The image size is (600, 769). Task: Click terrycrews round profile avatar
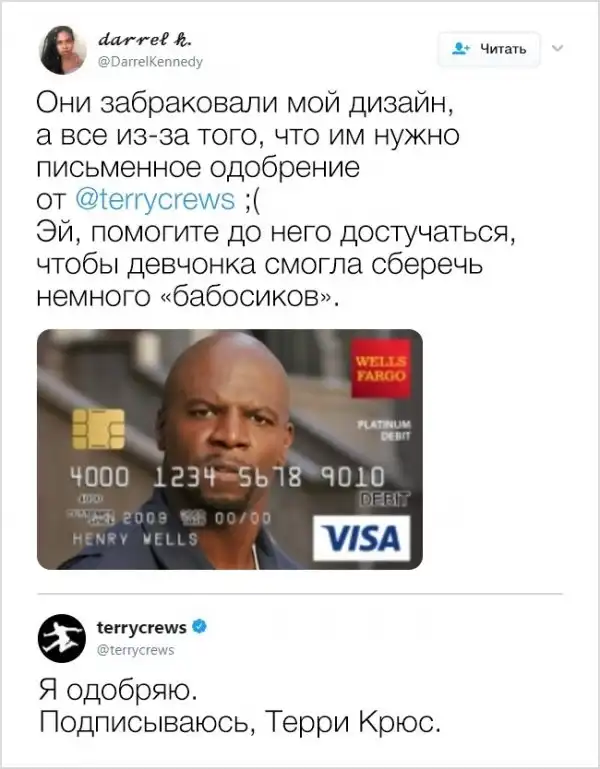[x=62, y=638]
